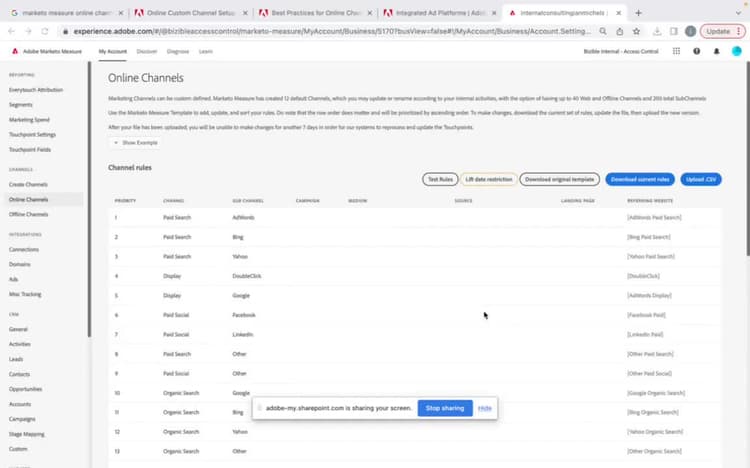Open Touchpoint Settings in the sidebar
The width and height of the screenshot is (750, 468).
(33, 134)
